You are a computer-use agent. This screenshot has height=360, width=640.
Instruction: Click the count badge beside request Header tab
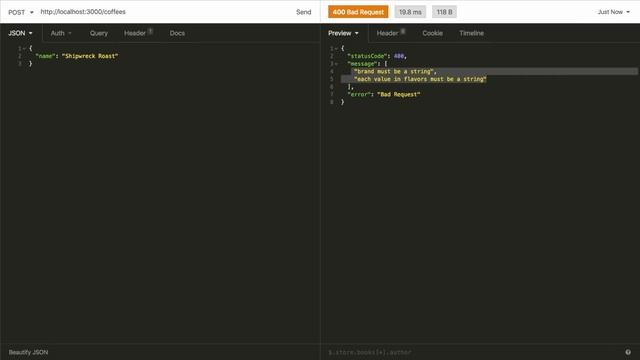[150, 31]
